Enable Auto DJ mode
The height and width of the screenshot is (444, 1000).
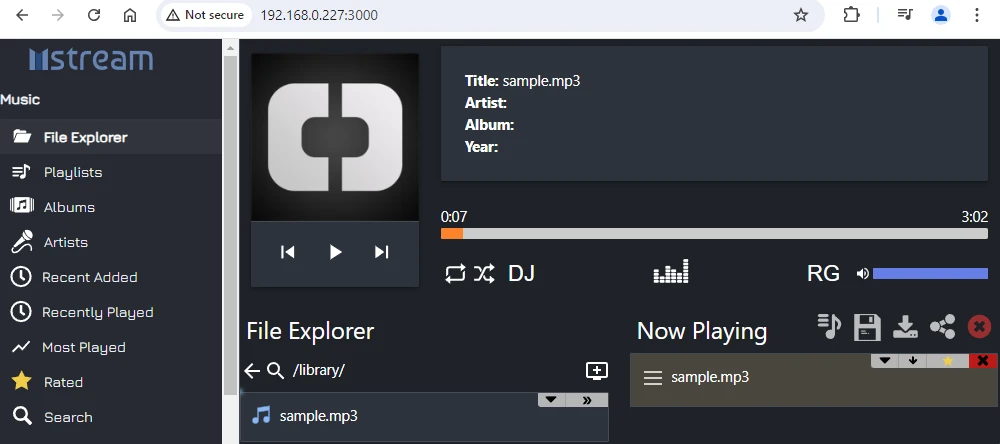coord(521,274)
